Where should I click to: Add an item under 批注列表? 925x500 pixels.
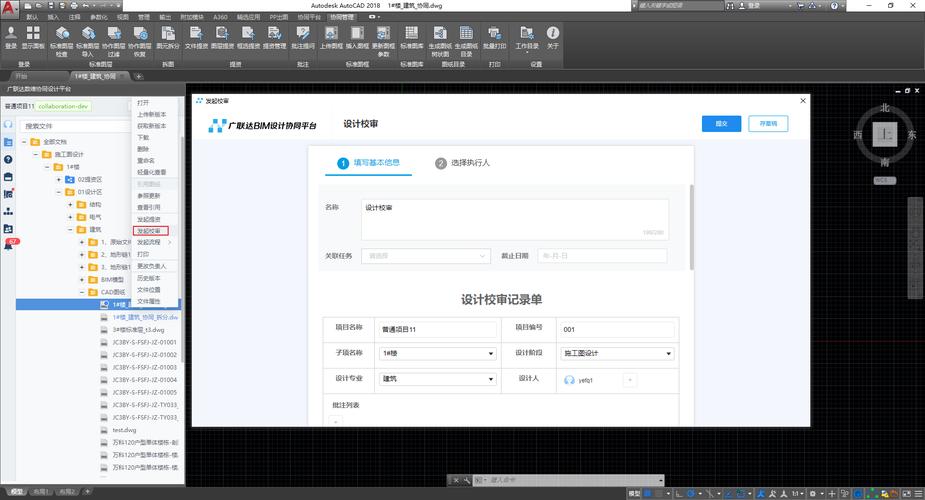click(x=335, y=420)
